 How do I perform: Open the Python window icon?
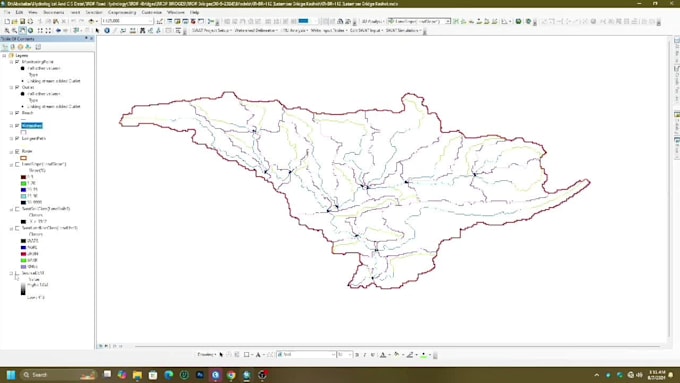pyautogui.click(x=201, y=21)
